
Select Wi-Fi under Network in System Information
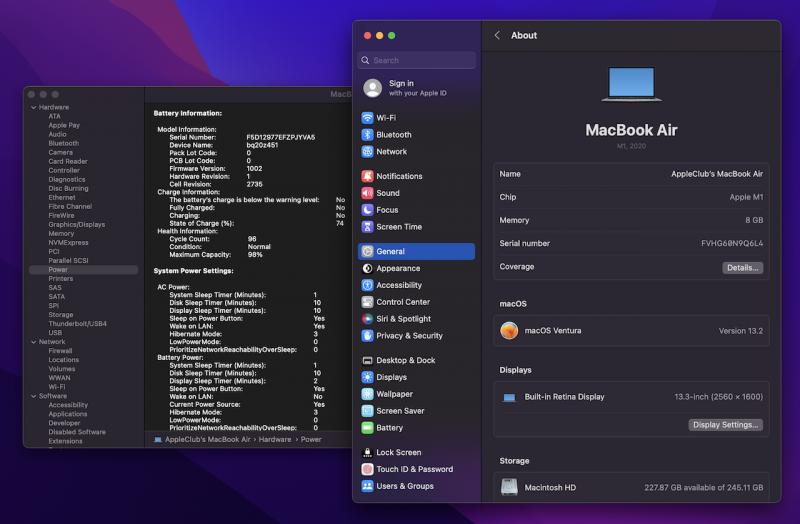pos(57,387)
